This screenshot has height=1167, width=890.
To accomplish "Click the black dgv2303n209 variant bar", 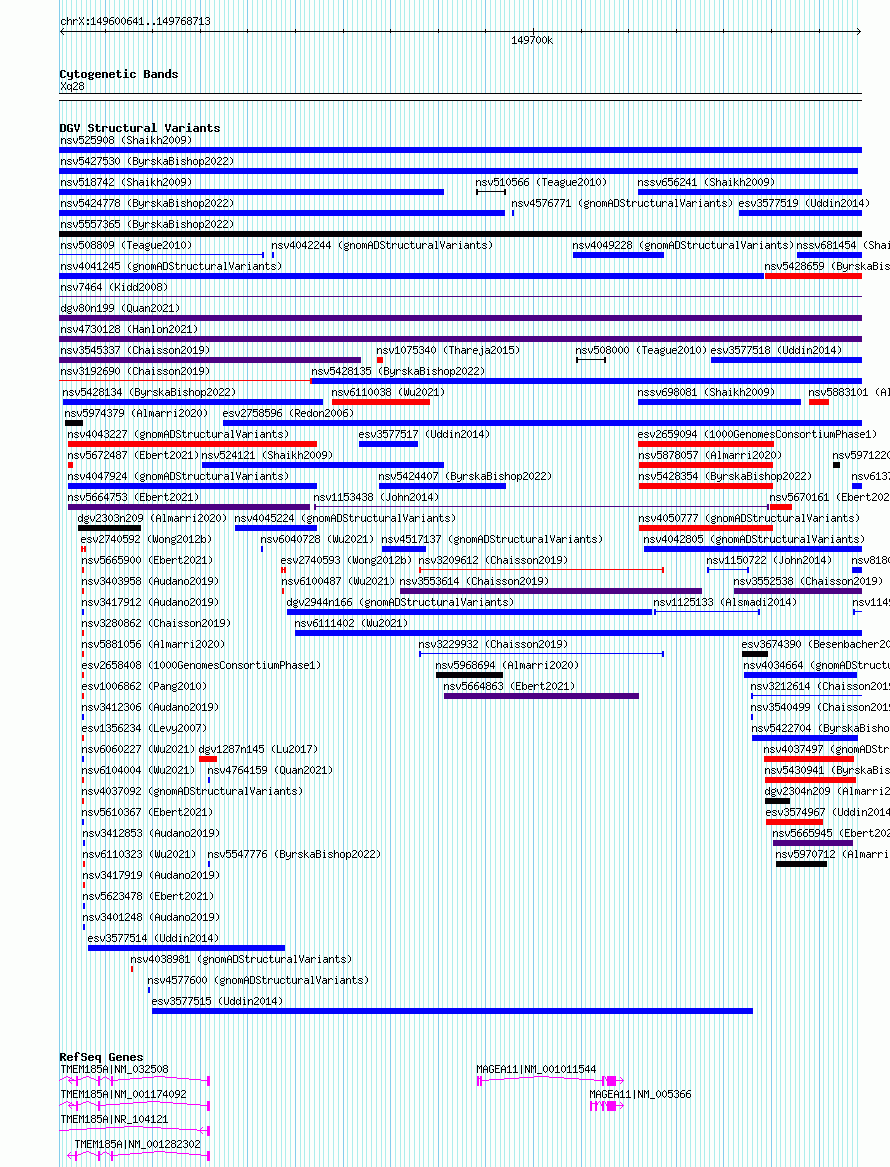I will [109, 528].
